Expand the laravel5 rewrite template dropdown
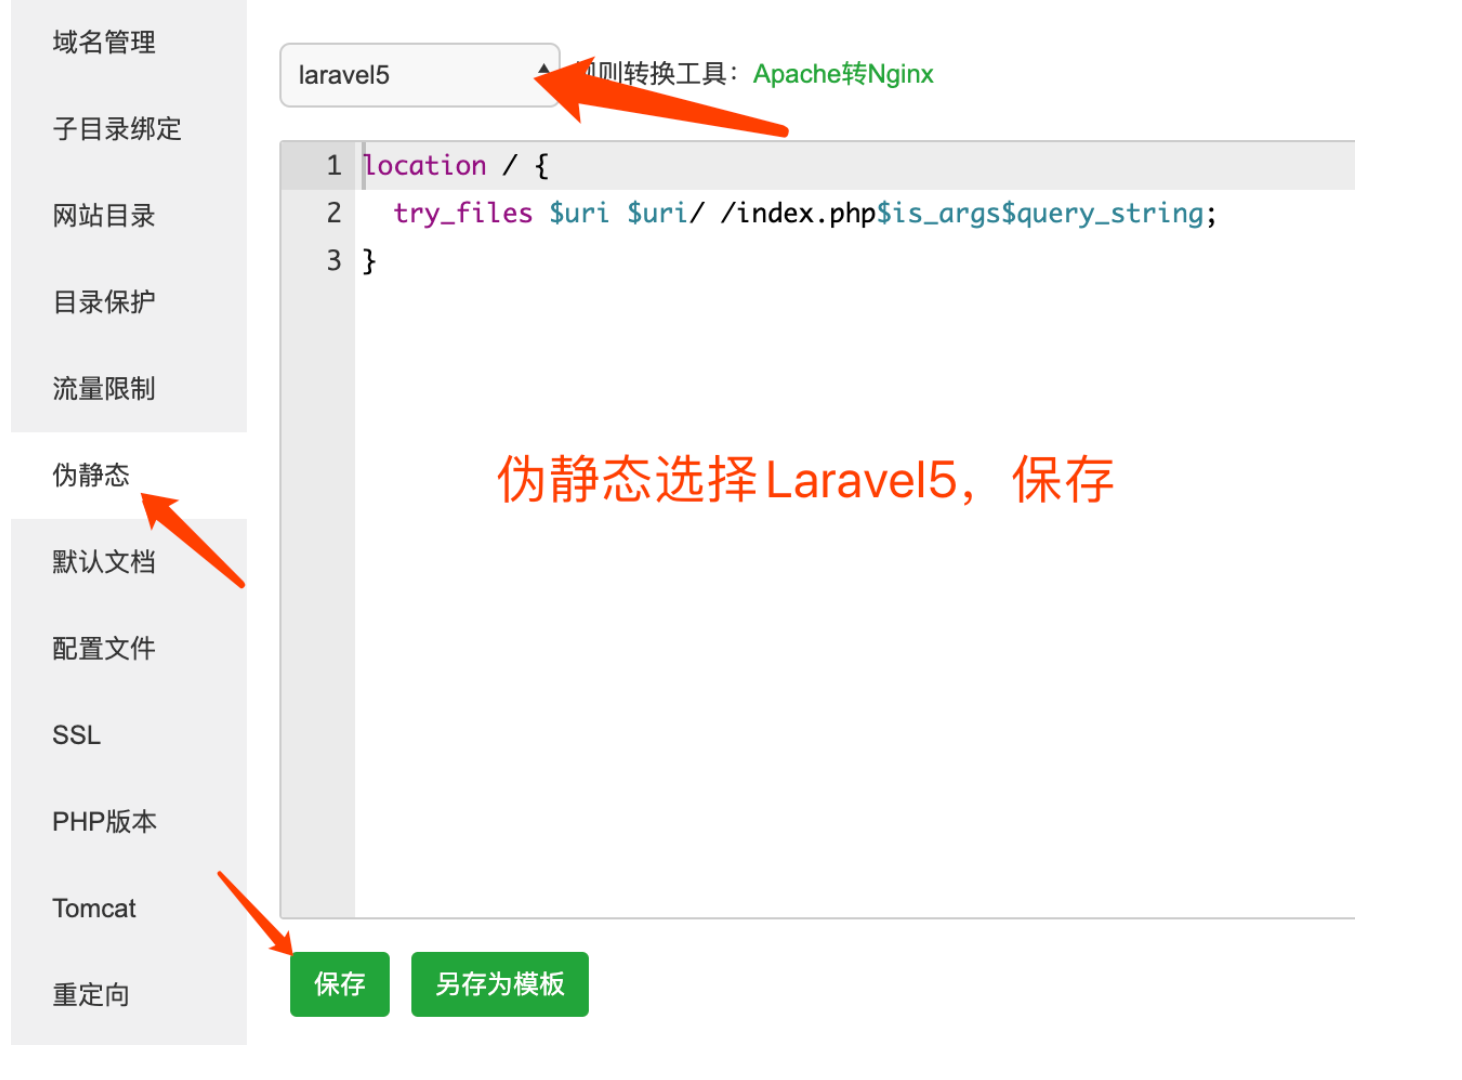 419,75
